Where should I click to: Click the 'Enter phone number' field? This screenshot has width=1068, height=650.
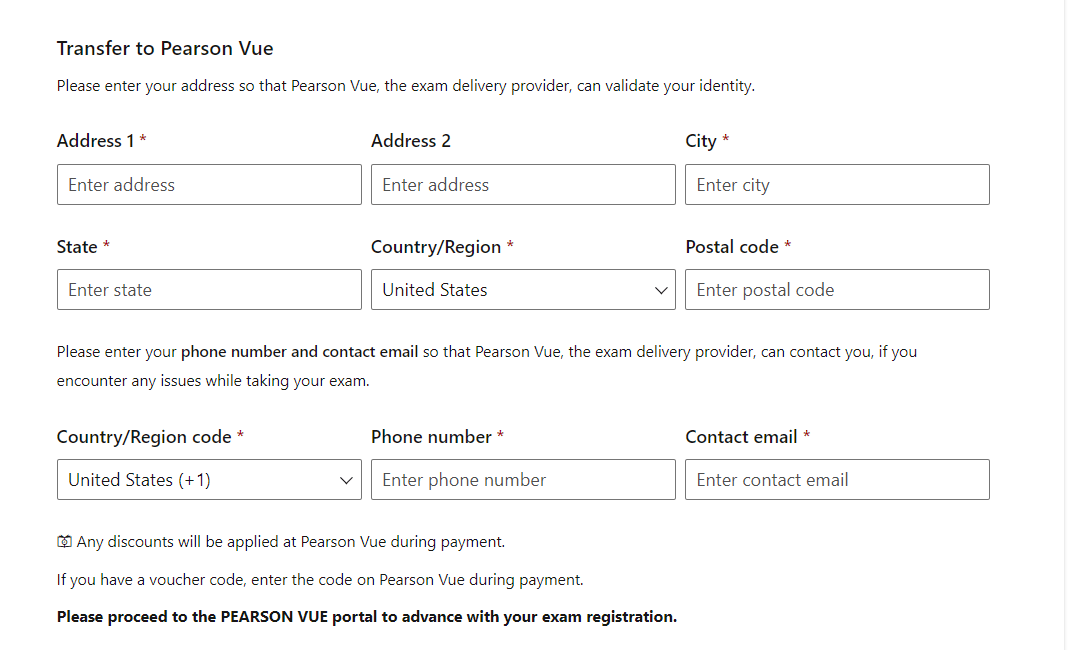523,480
